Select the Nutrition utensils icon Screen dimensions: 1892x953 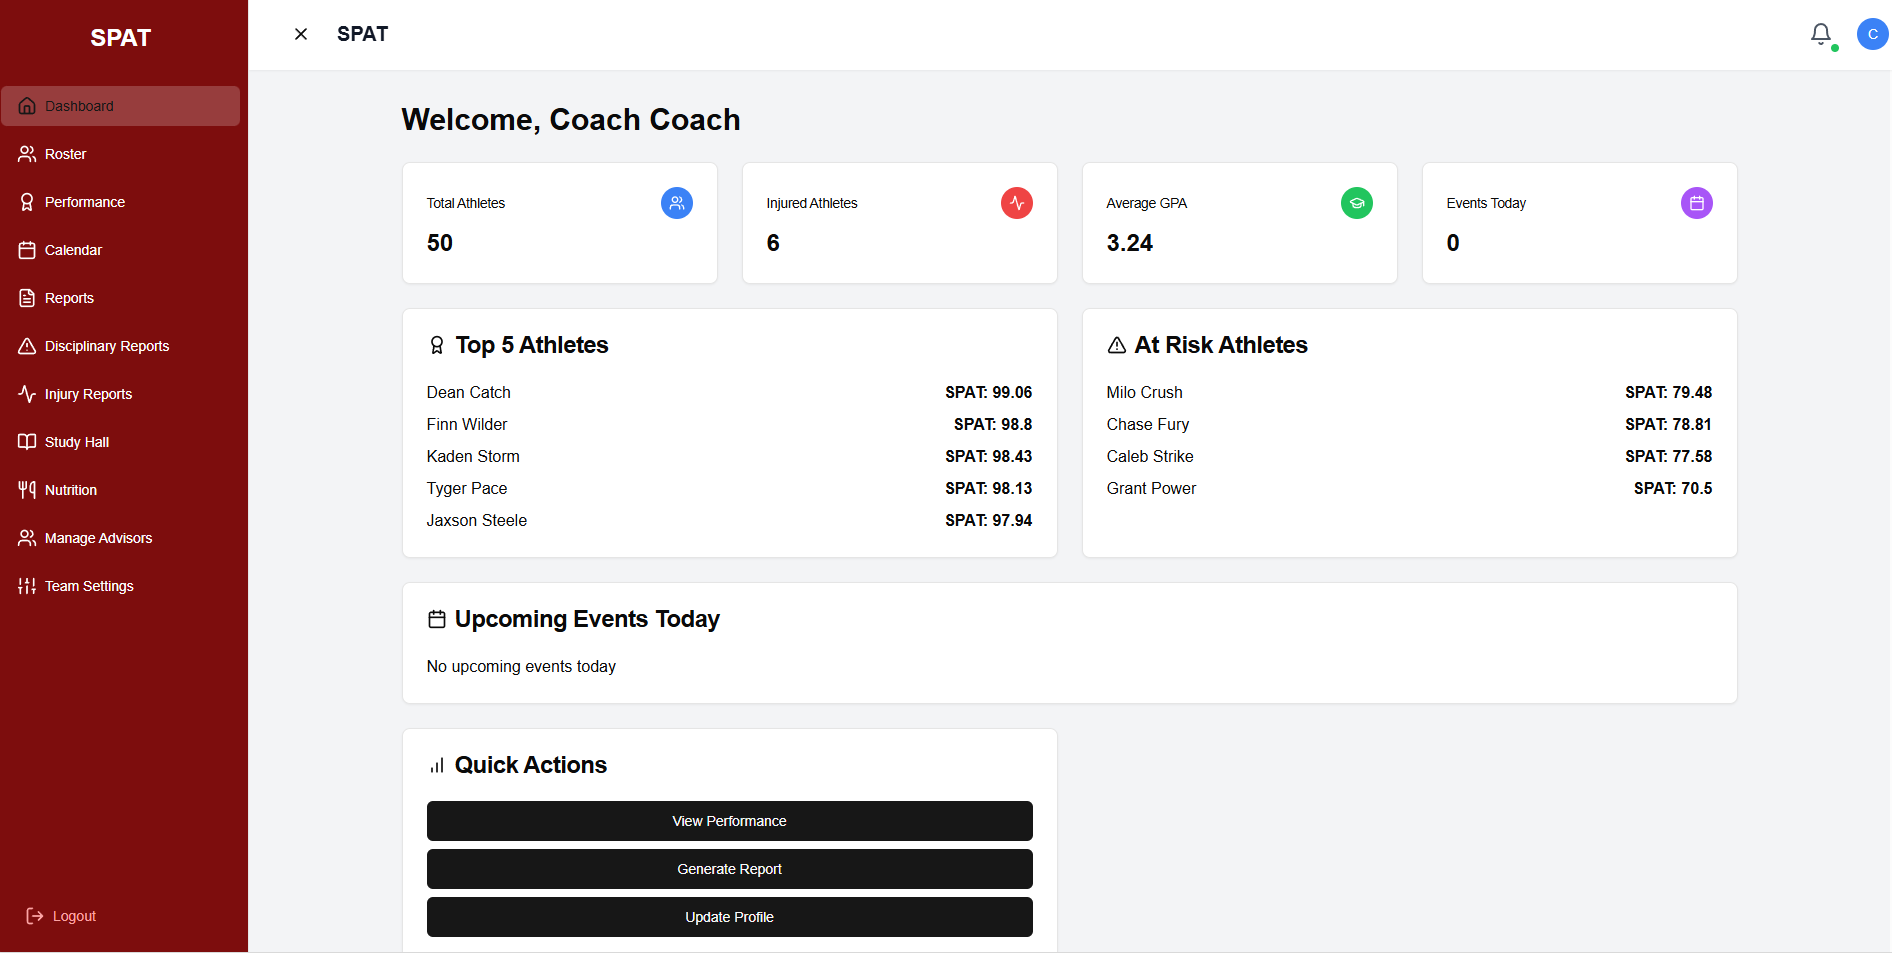(27, 490)
